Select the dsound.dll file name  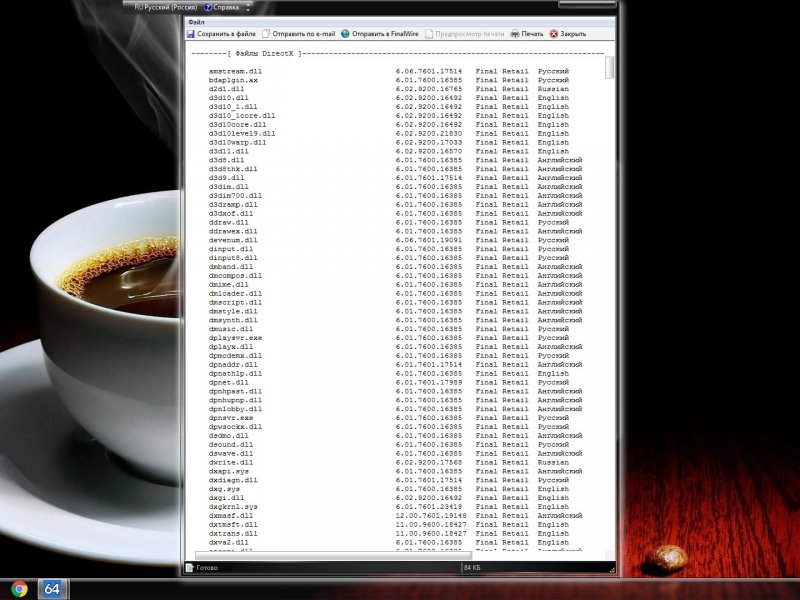(231, 445)
